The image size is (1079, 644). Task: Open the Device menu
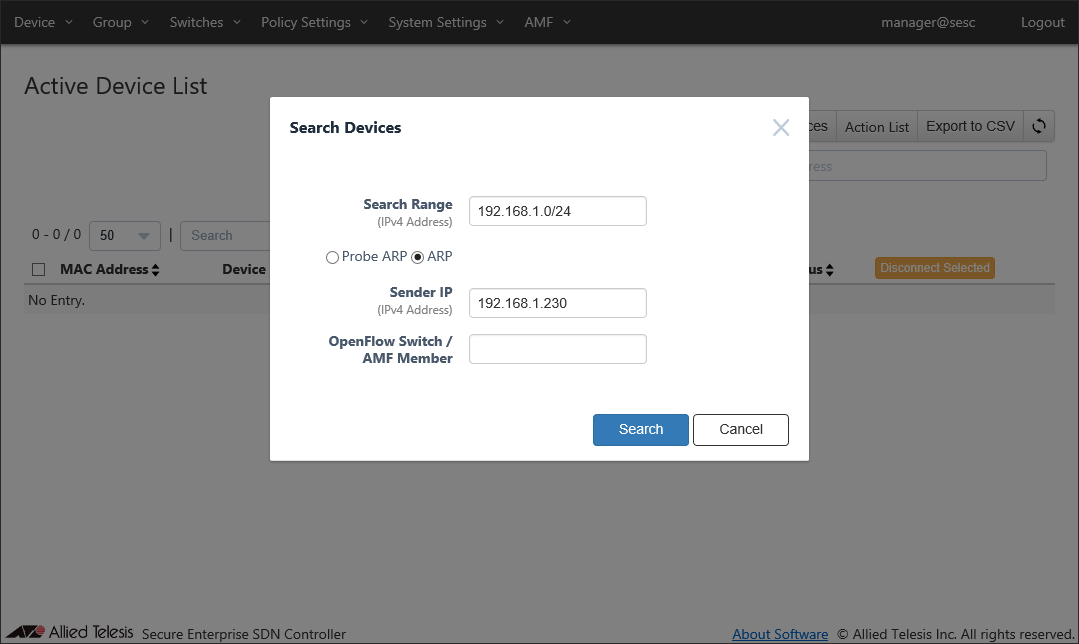tap(43, 22)
